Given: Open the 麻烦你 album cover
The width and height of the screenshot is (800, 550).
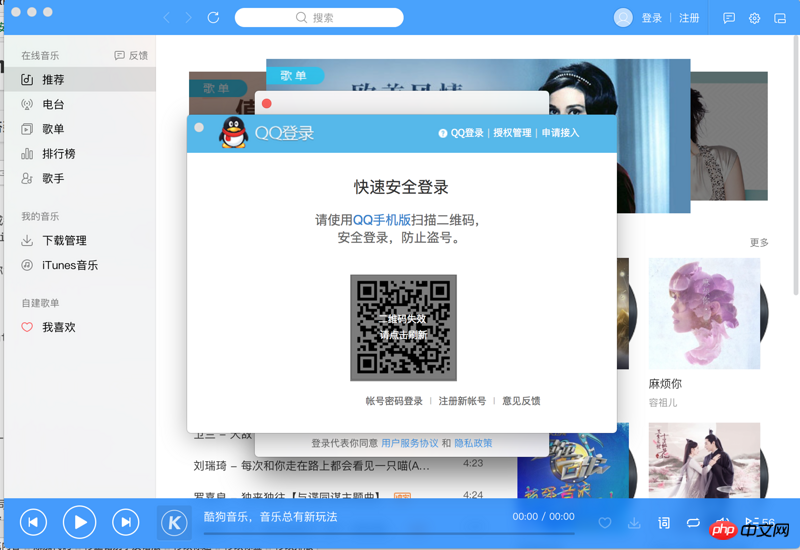Looking at the screenshot, I should (x=704, y=313).
